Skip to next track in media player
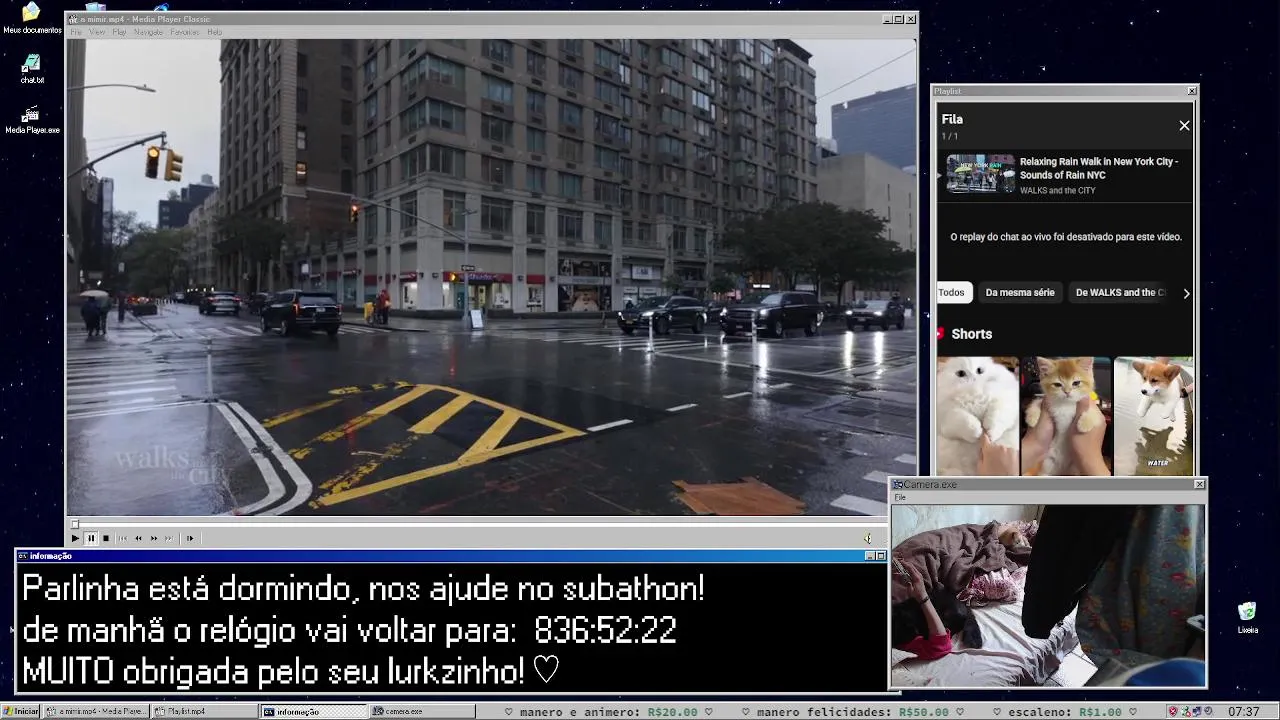This screenshot has height=720, width=1280. click(x=168, y=538)
